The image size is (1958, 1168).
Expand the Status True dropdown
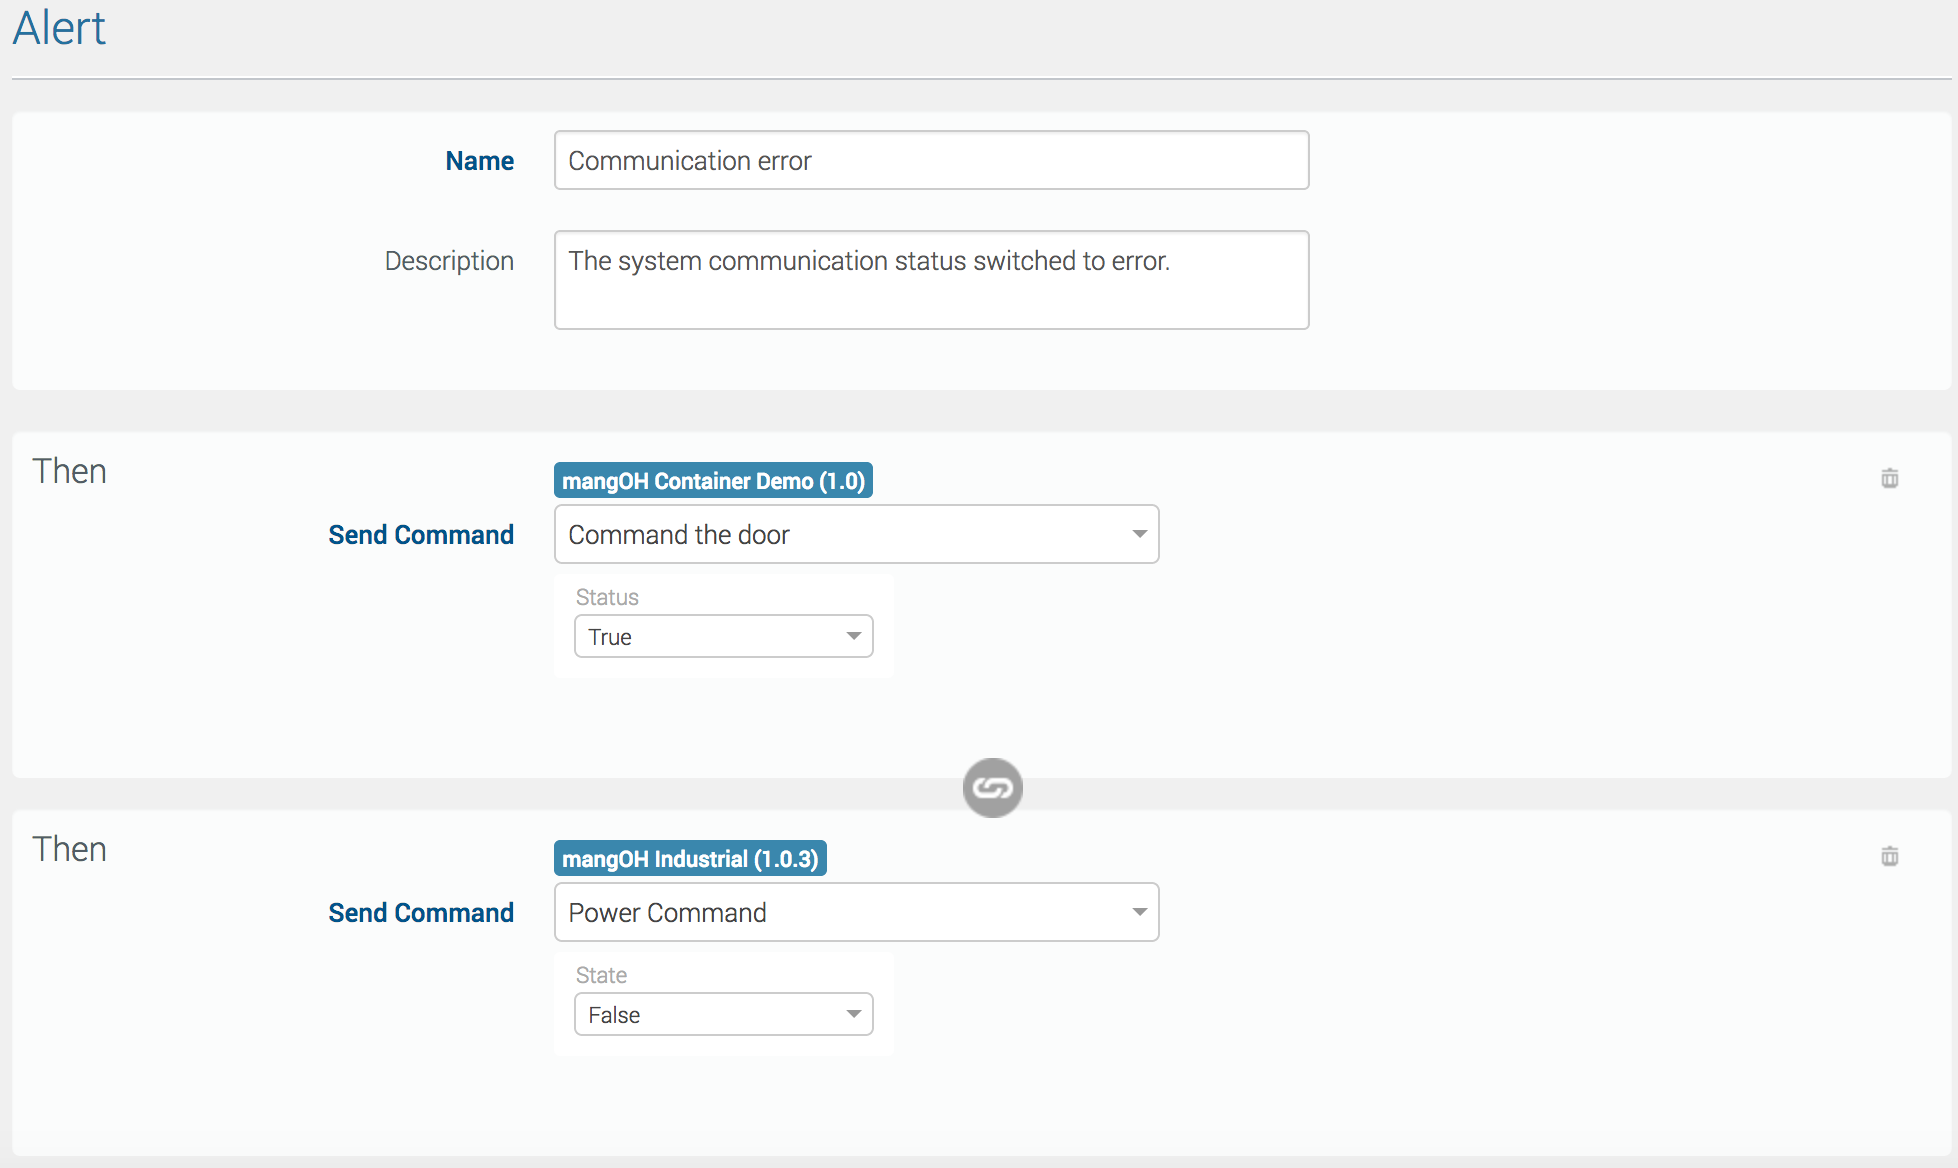click(723, 637)
